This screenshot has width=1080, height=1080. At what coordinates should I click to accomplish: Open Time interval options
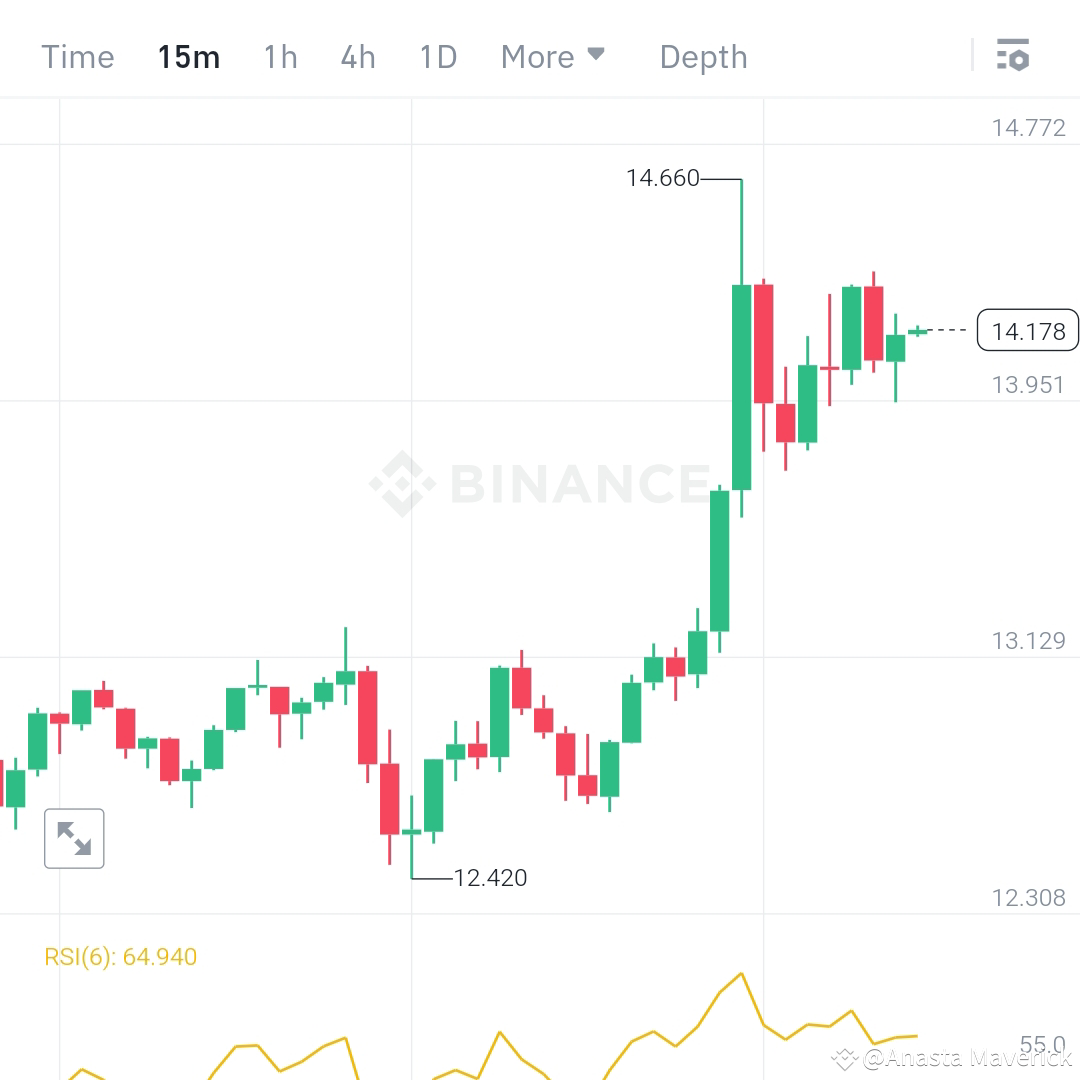pos(77,57)
